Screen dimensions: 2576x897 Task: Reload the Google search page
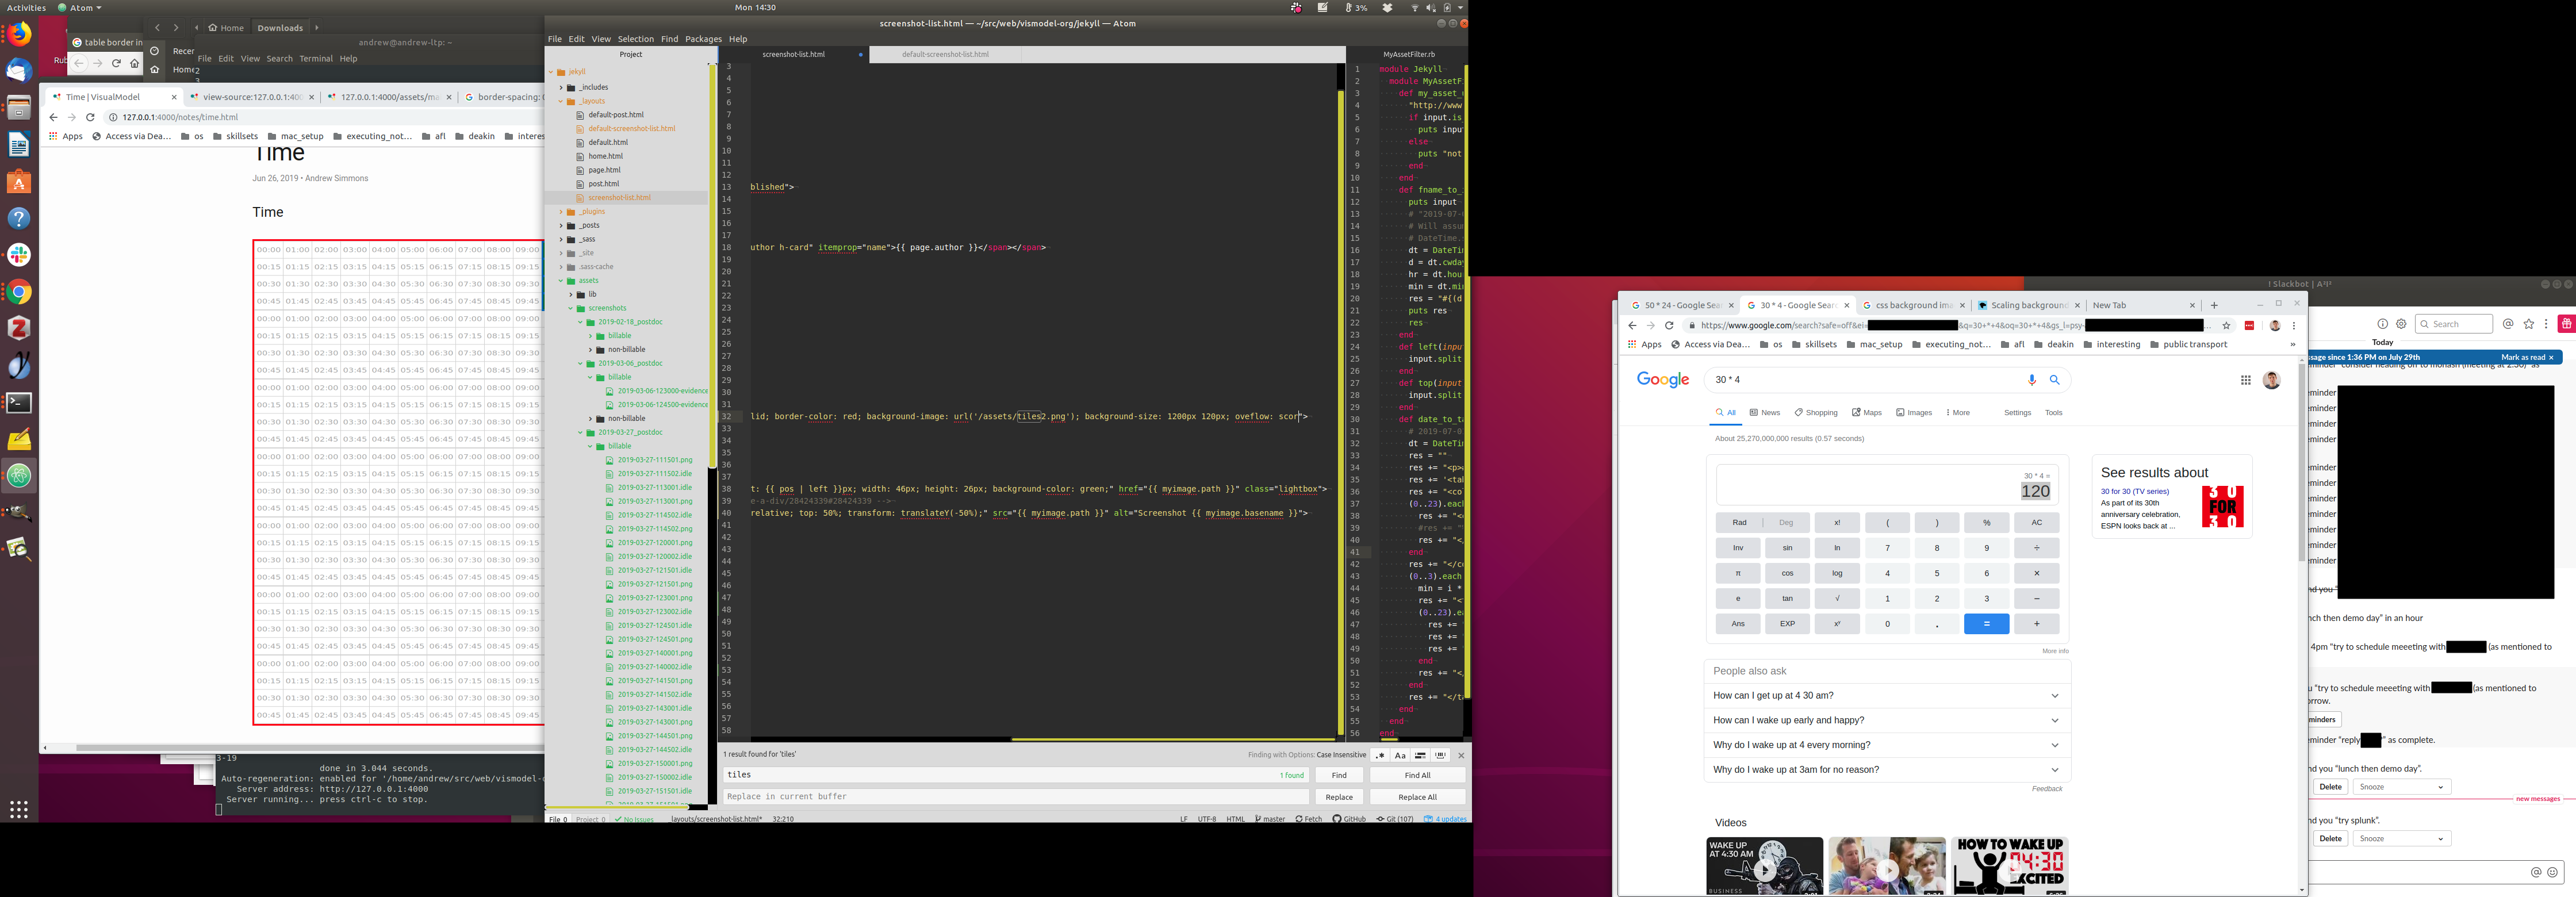click(x=1669, y=325)
